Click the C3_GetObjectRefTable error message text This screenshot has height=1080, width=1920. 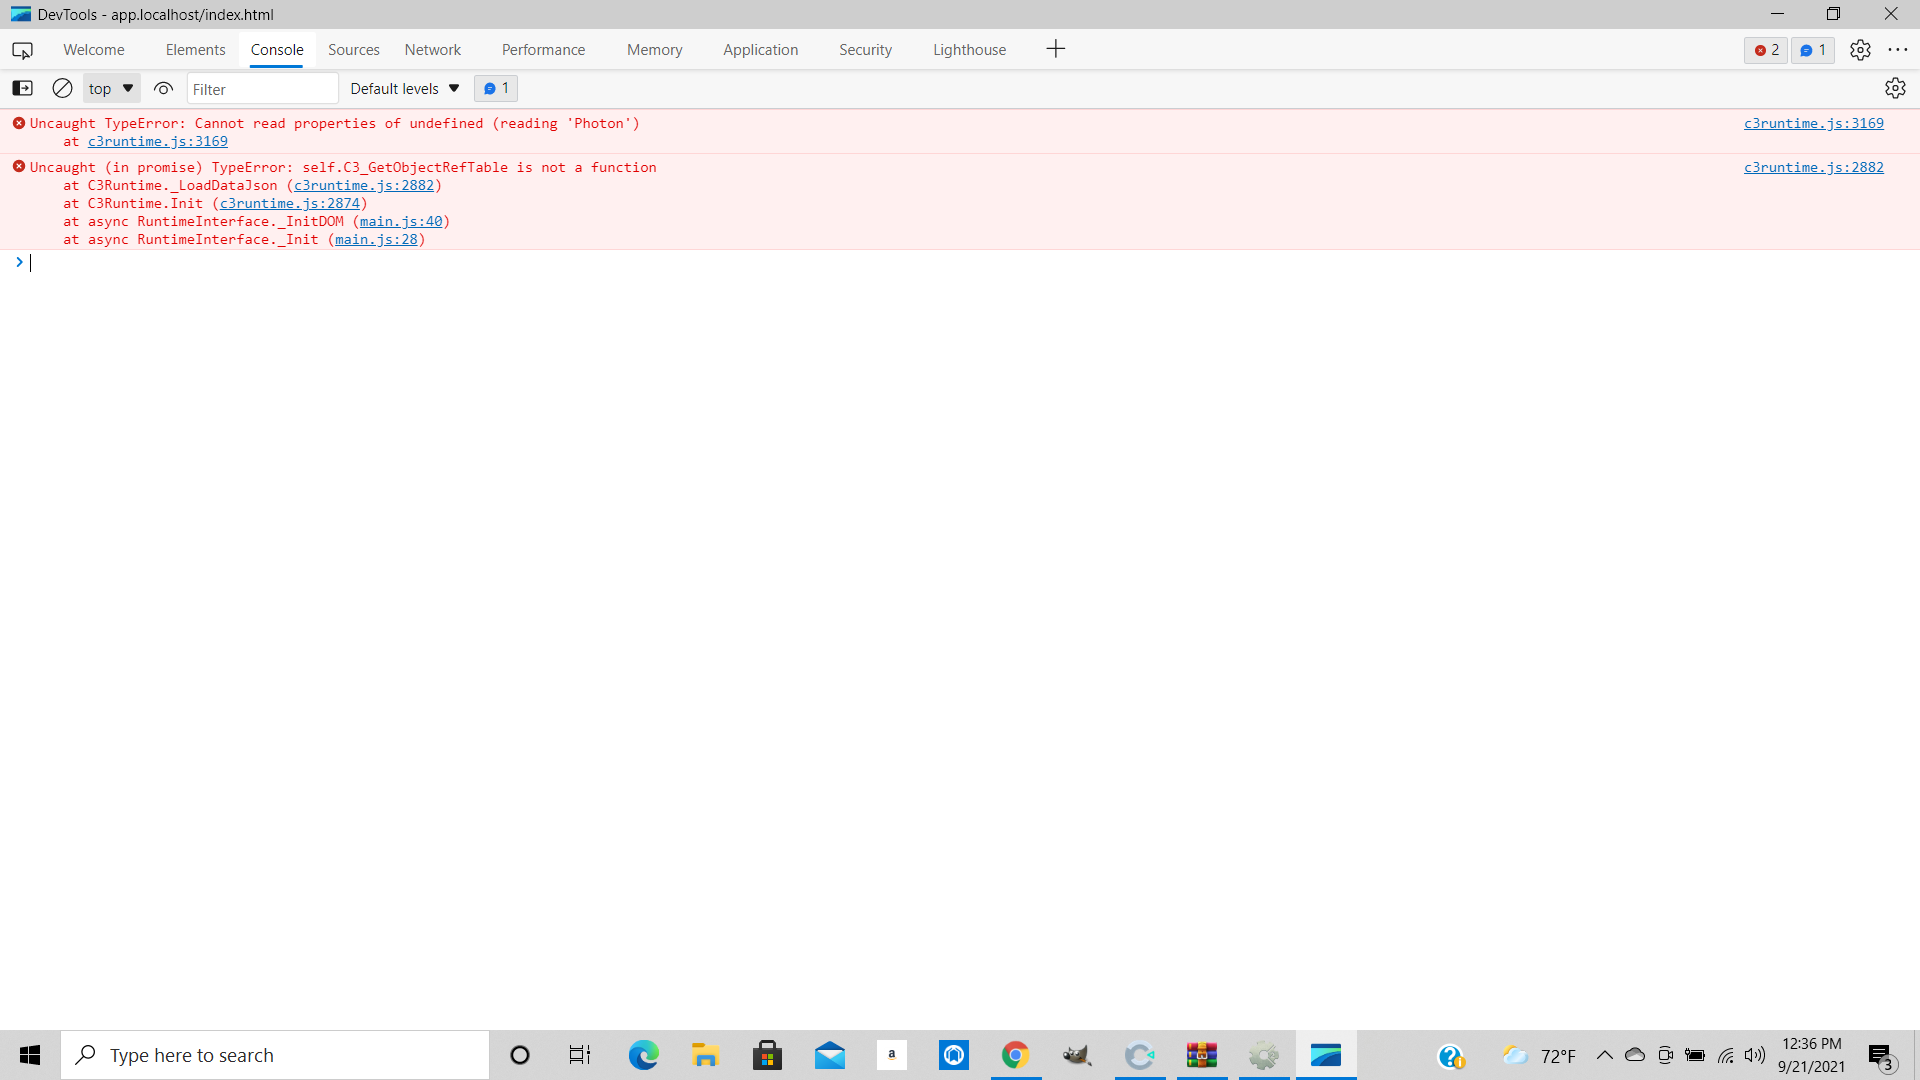pyautogui.click(x=343, y=167)
